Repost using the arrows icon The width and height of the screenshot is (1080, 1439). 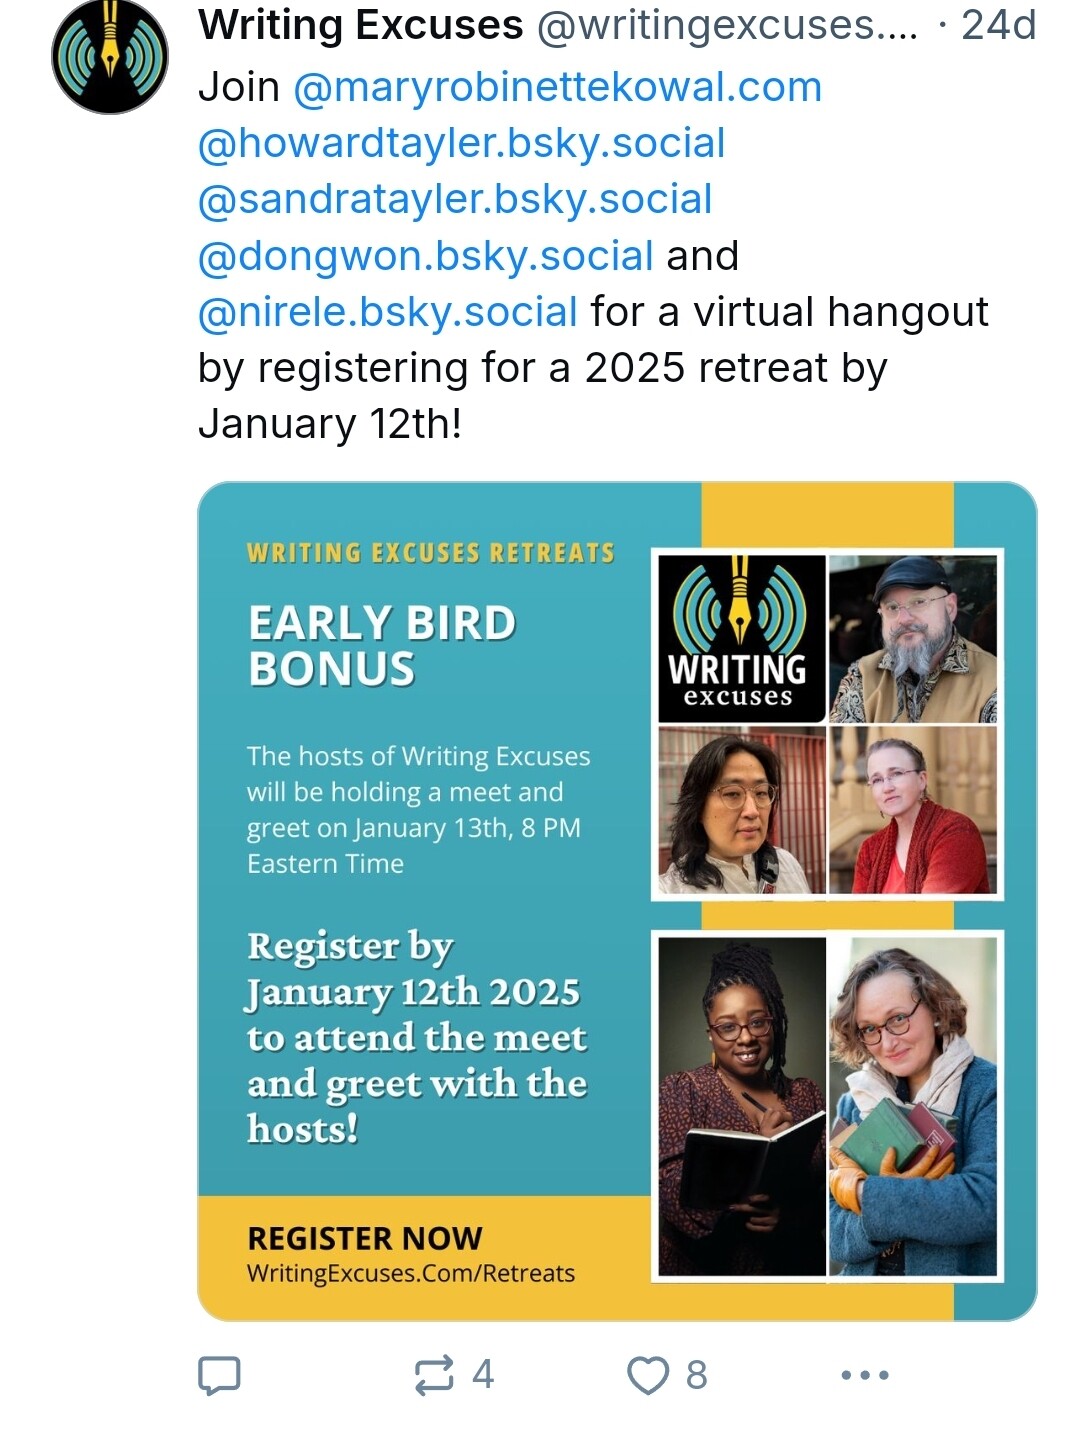click(x=434, y=1375)
